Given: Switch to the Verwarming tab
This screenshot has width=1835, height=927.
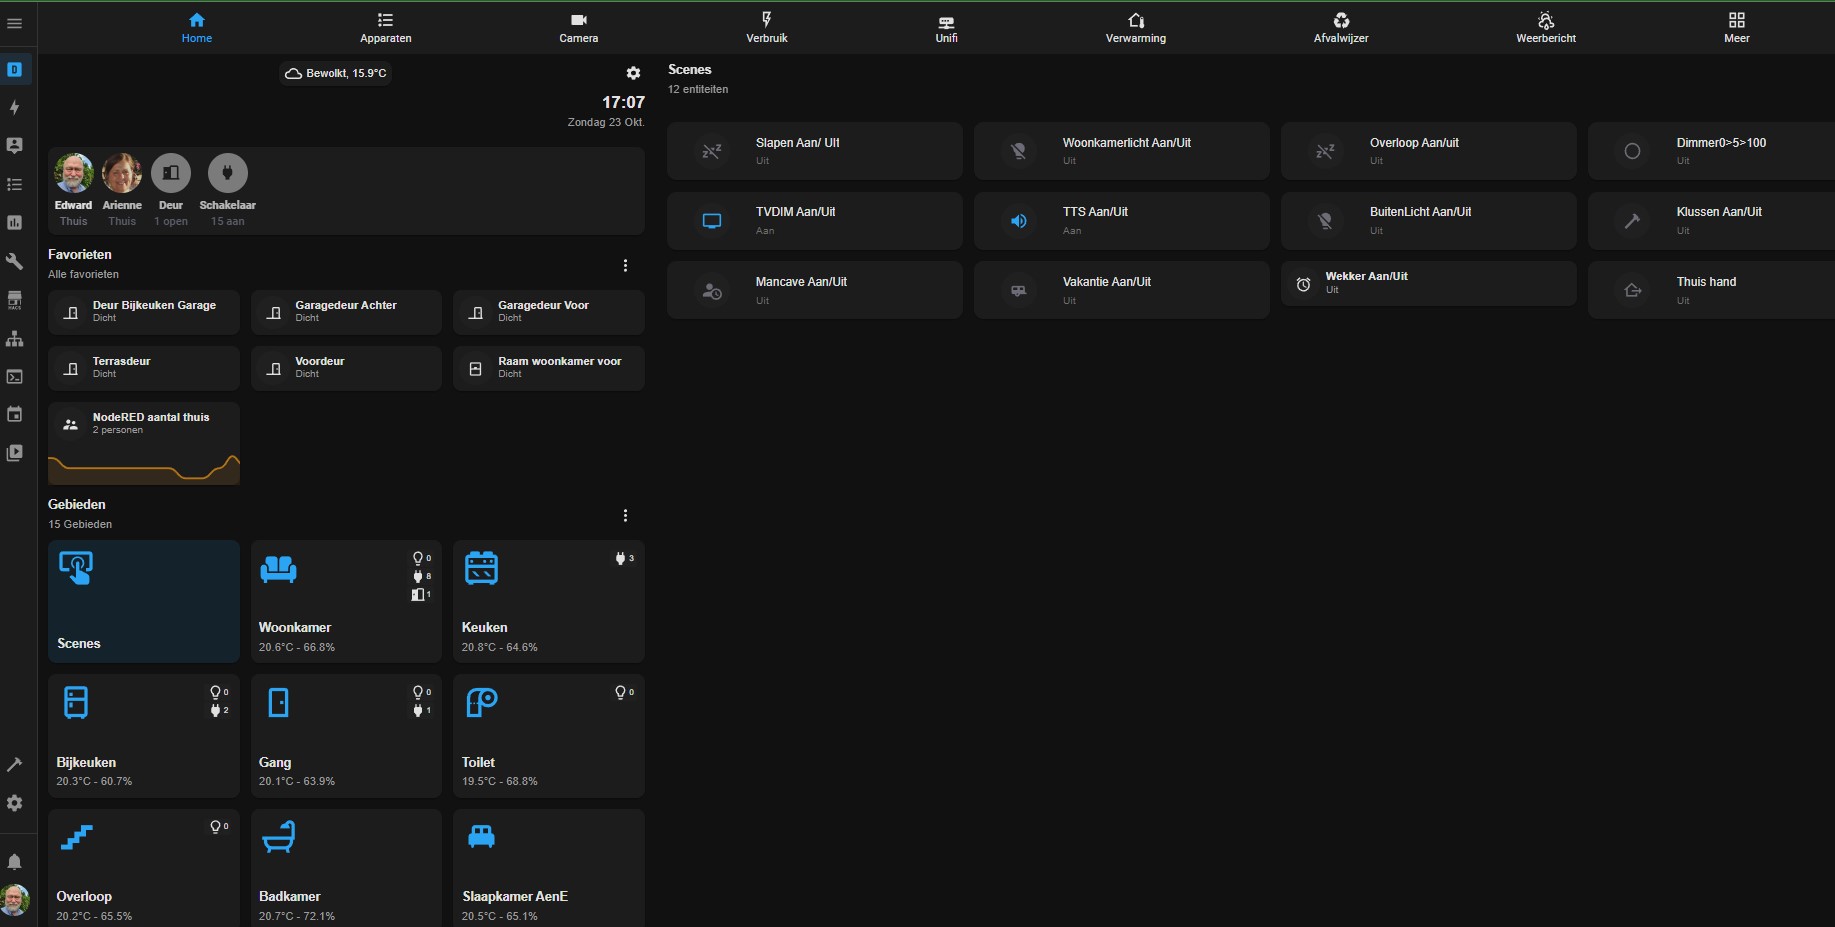Looking at the screenshot, I should pyautogui.click(x=1135, y=27).
